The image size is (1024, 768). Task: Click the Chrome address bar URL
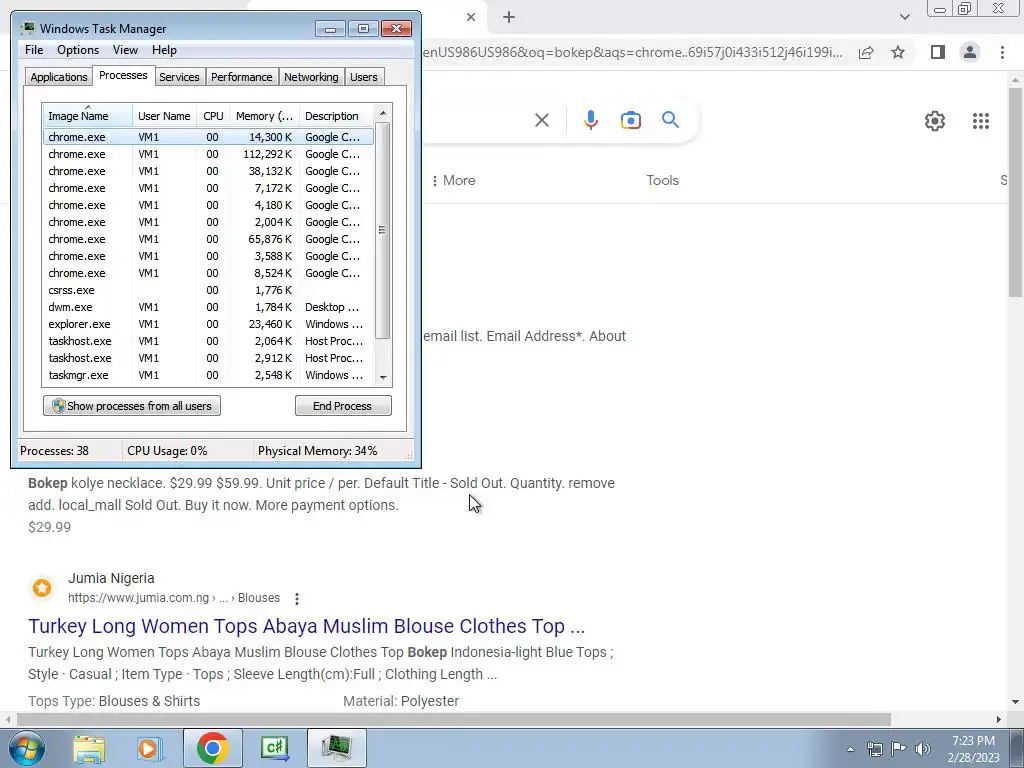click(632, 52)
